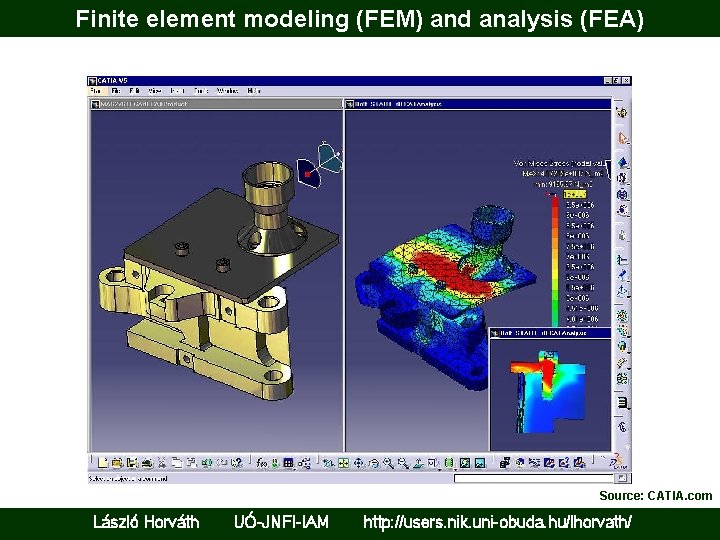Expand the View Mode render style dropdown
The height and width of the screenshot is (540, 720).
click(456, 470)
